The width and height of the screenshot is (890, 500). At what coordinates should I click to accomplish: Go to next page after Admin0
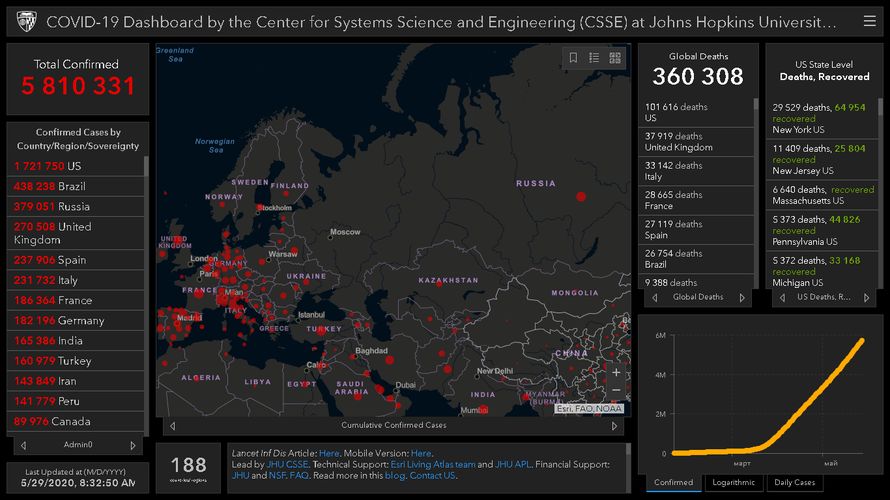click(133, 445)
